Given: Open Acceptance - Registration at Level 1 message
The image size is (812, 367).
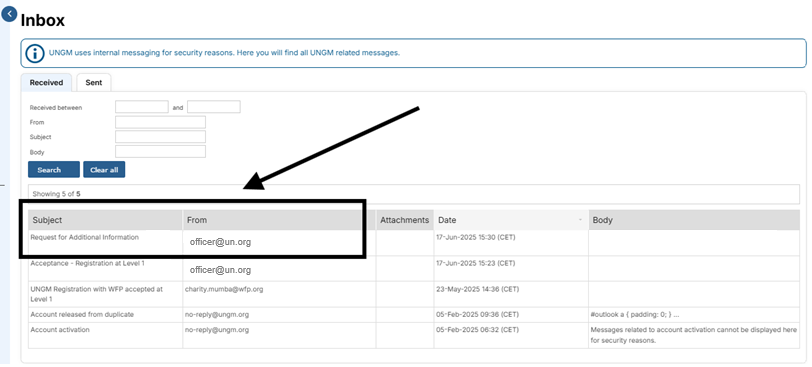Looking at the screenshot, I should tap(88, 263).
